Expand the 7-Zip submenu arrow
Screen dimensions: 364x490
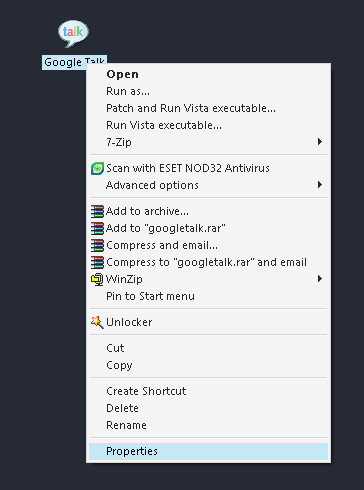tap(320, 142)
